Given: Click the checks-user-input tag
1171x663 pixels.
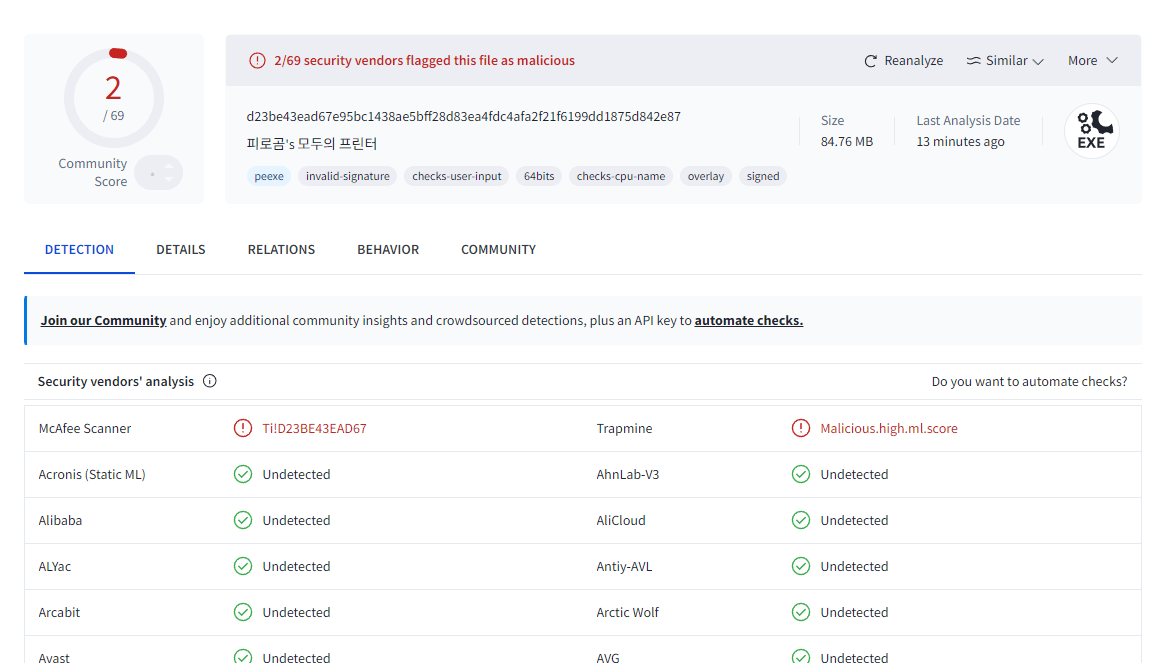Looking at the screenshot, I should [457, 177].
